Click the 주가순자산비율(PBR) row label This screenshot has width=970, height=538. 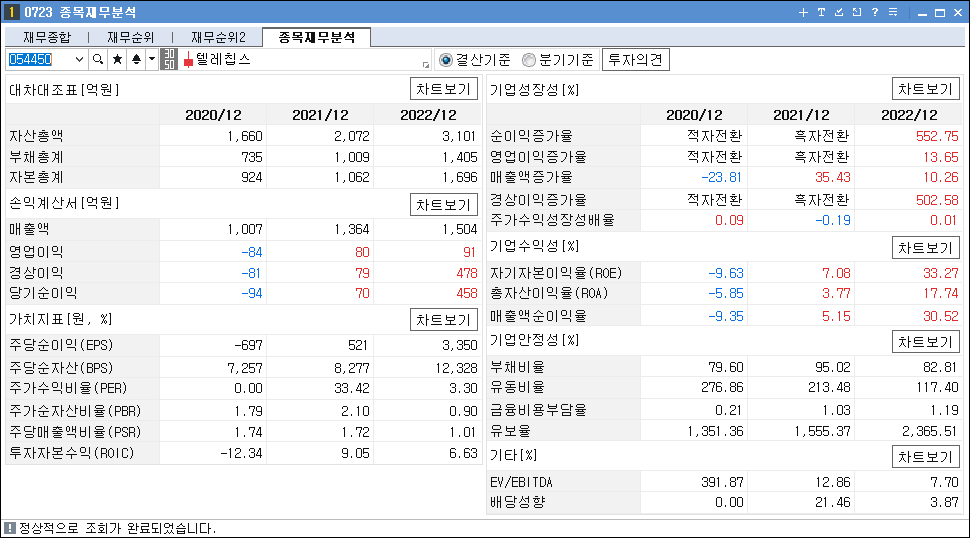pos(75,411)
